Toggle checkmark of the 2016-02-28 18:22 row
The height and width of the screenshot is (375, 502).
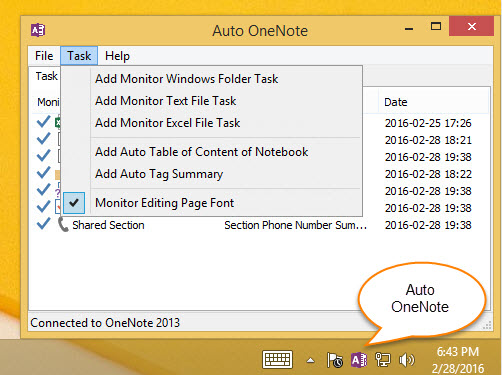[44, 173]
